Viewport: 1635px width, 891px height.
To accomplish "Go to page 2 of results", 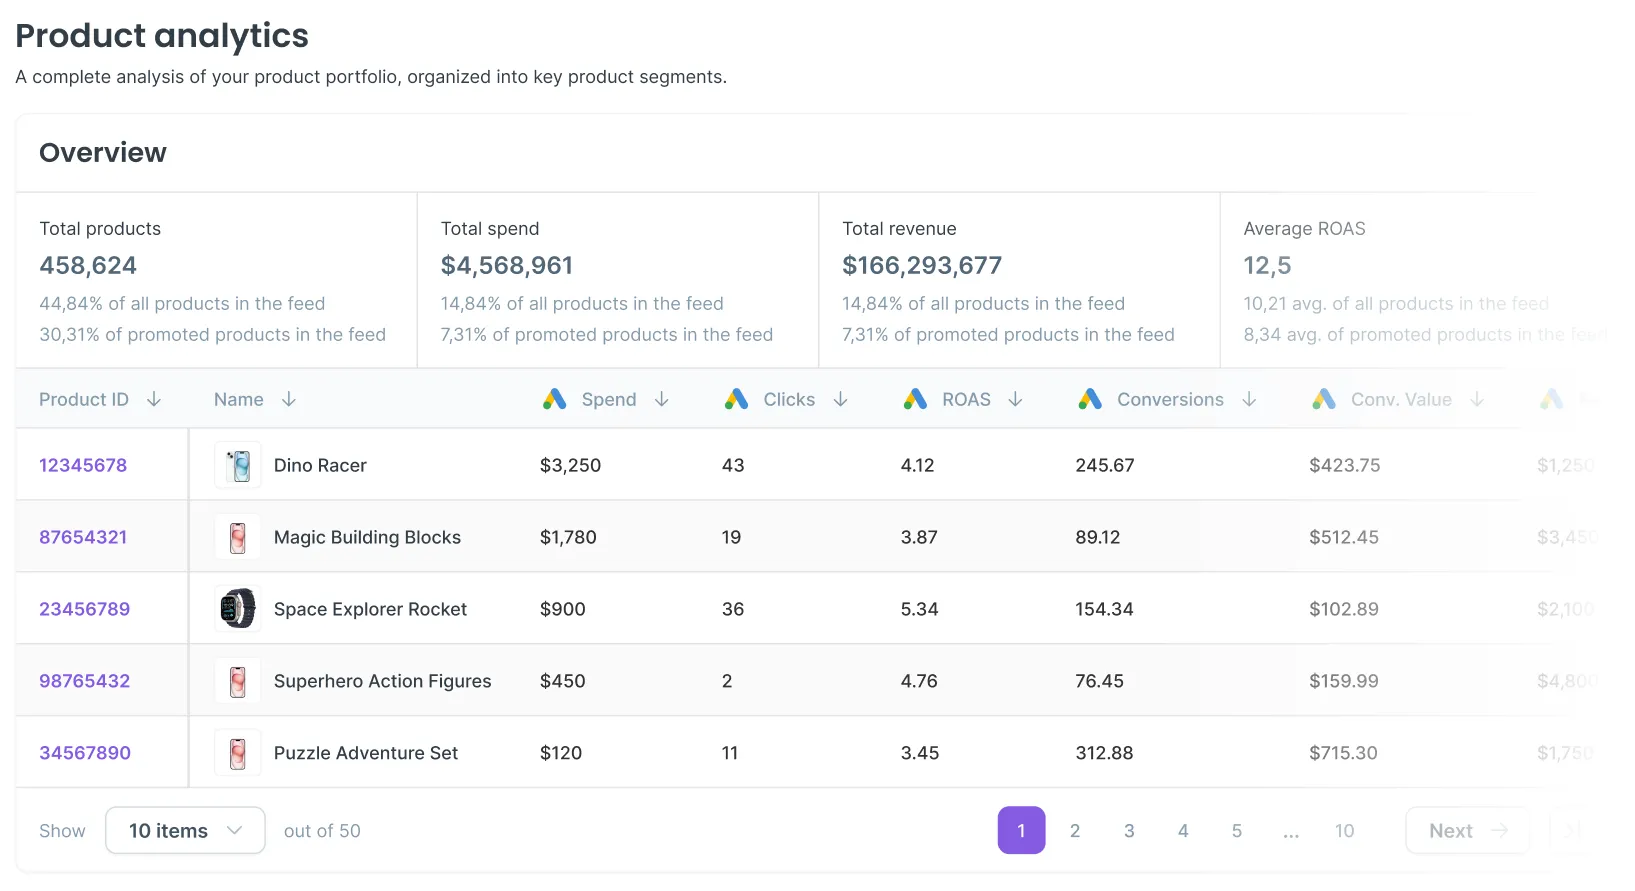I will (1075, 831).
